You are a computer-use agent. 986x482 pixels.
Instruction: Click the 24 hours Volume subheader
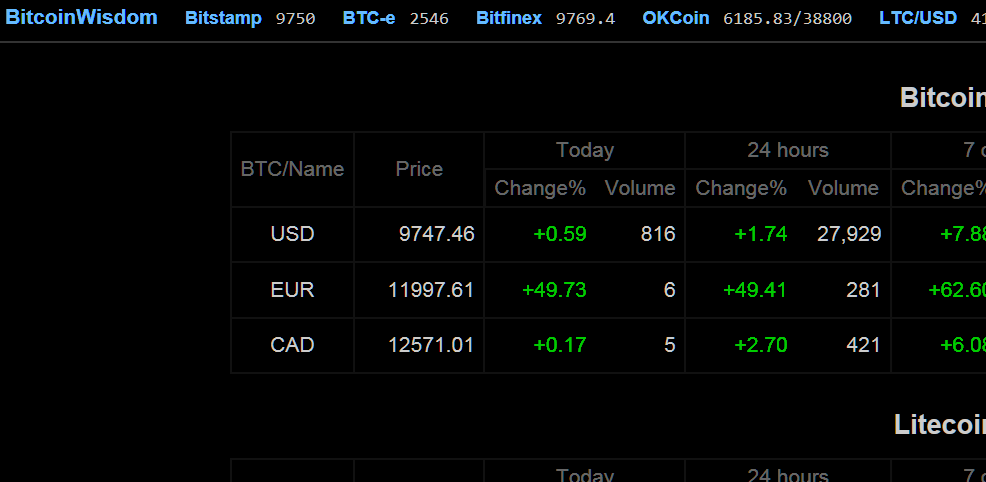pos(843,188)
